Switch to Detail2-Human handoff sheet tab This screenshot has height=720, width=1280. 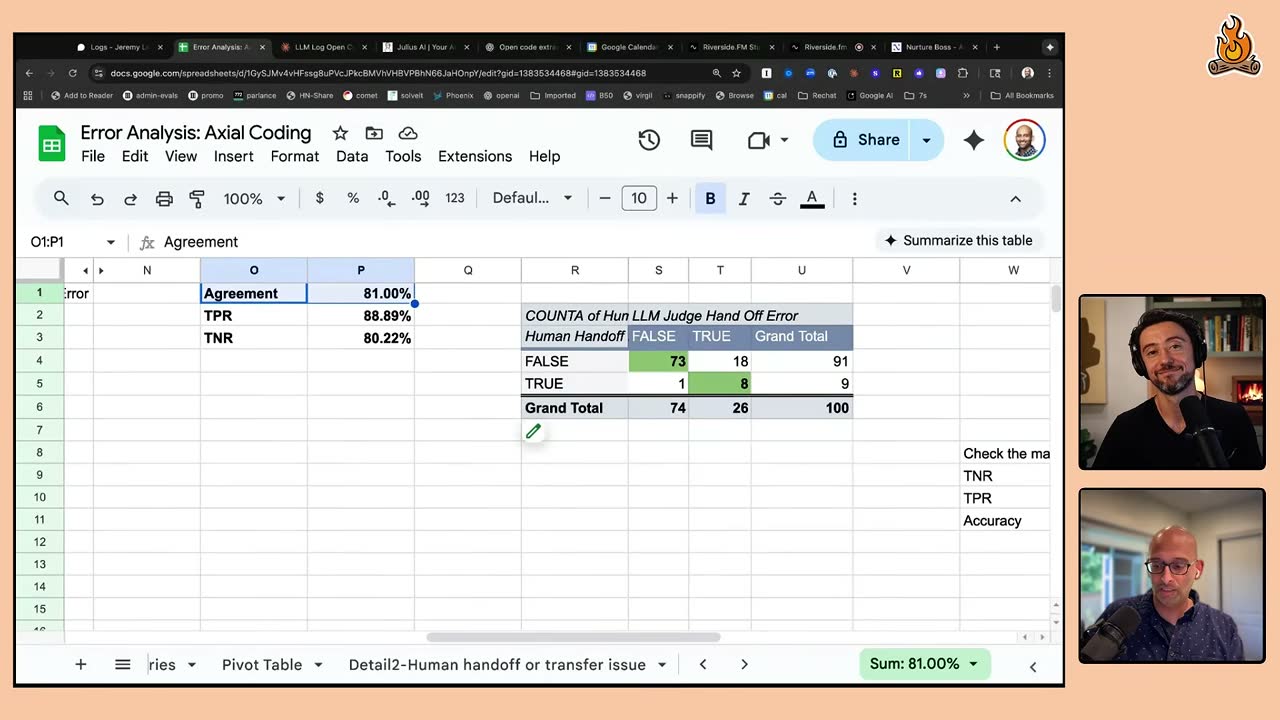click(497, 664)
